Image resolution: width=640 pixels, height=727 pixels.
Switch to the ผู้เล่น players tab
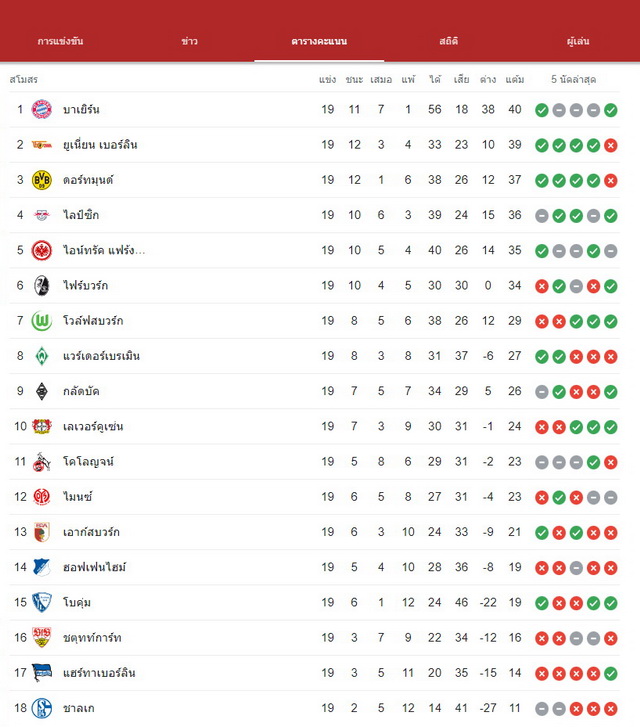578,41
